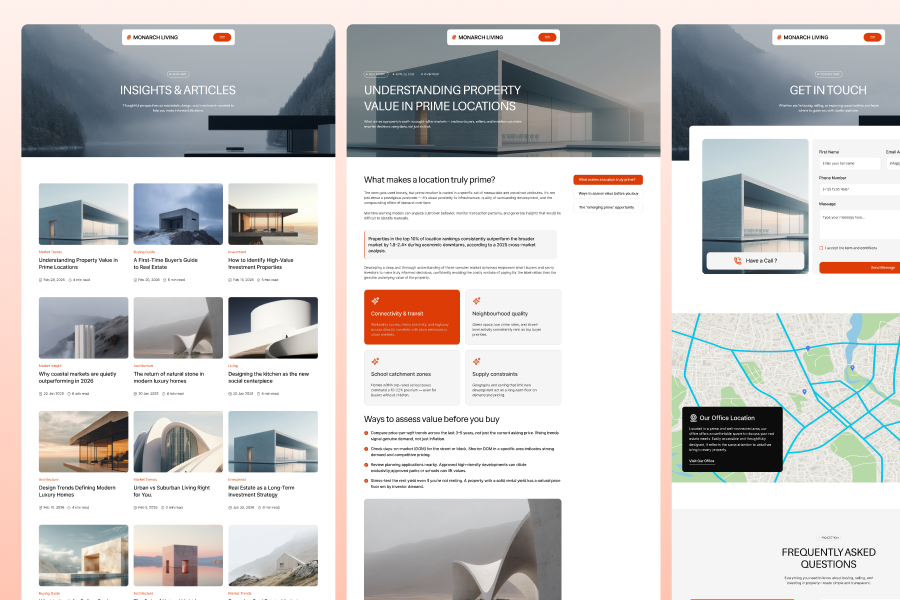
Task: Click thumbnail of coastal markets article card
Action: tap(84, 328)
